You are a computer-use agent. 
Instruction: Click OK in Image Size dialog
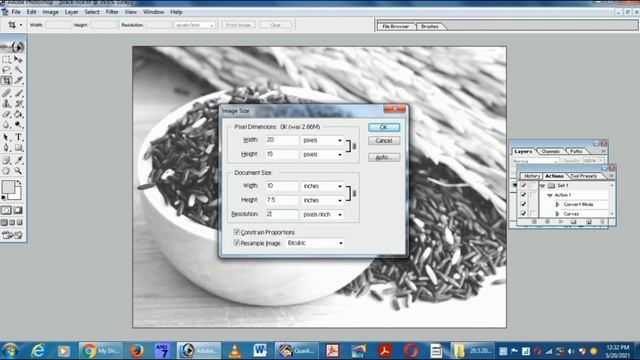pos(384,127)
